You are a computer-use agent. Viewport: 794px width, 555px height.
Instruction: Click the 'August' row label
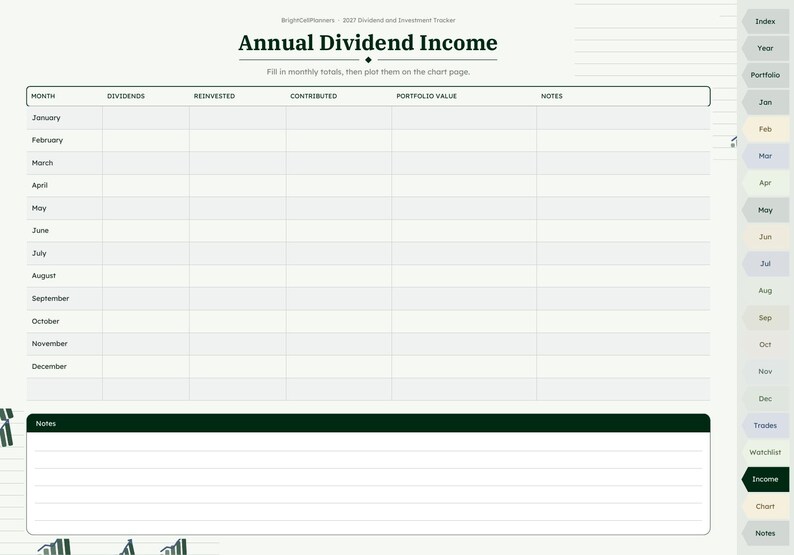(x=44, y=276)
